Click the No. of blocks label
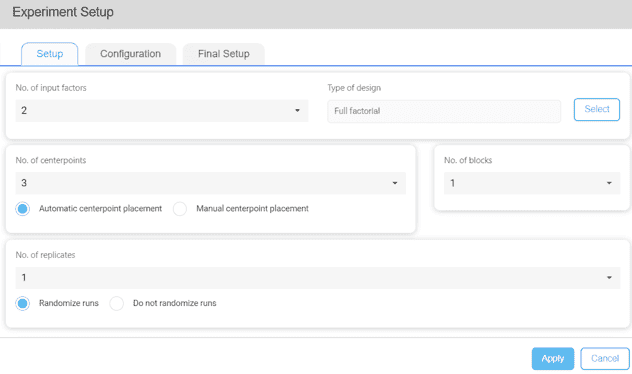 tap(468, 160)
